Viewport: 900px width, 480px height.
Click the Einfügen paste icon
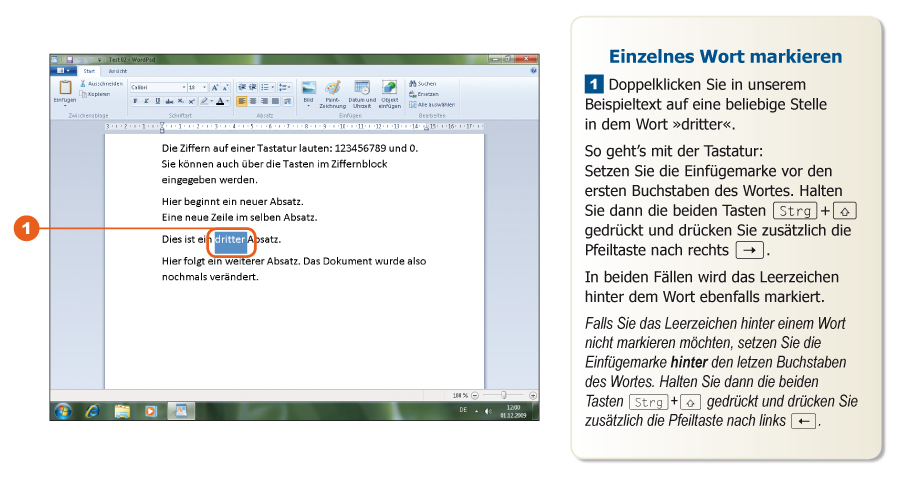(x=65, y=88)
